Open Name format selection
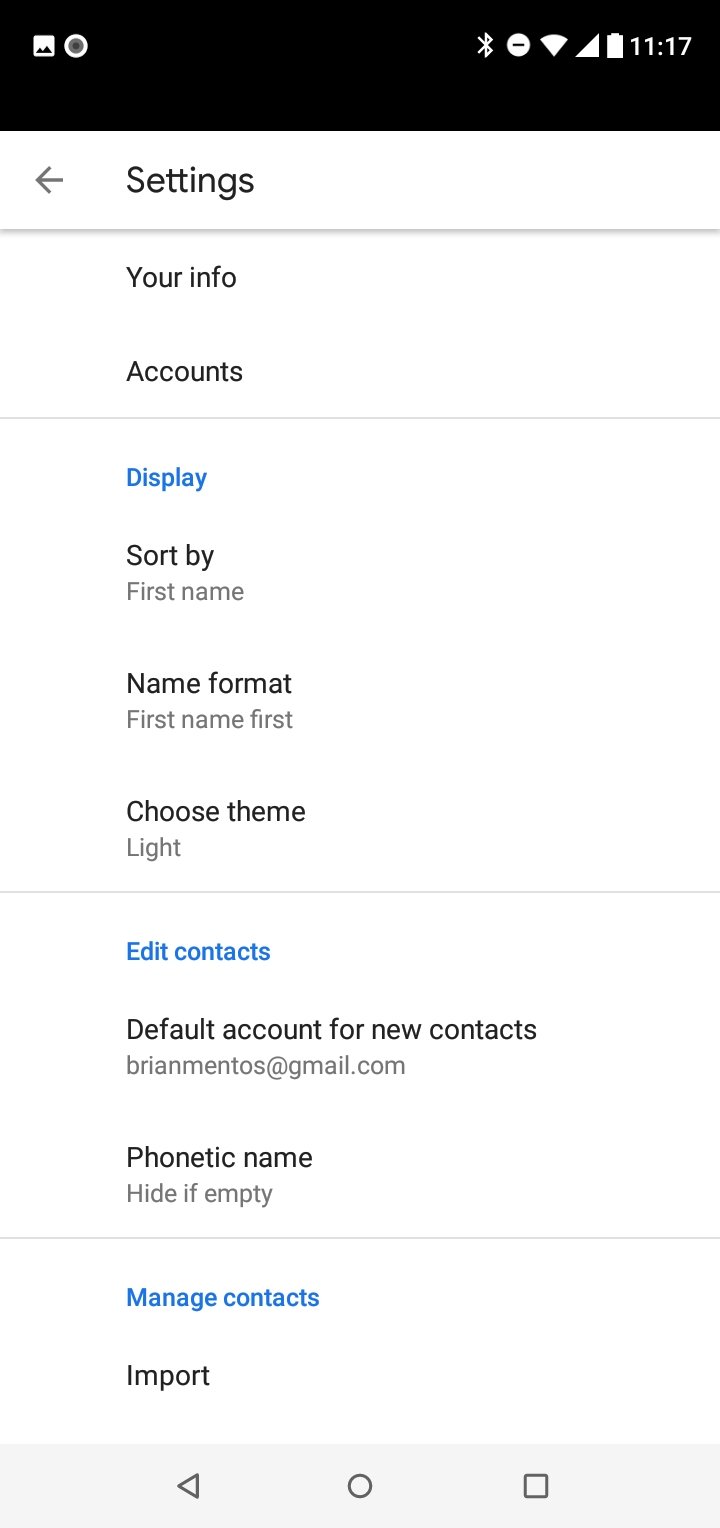Image resolution: width=720 pixels, height=1528 pixels. [360, 700]
